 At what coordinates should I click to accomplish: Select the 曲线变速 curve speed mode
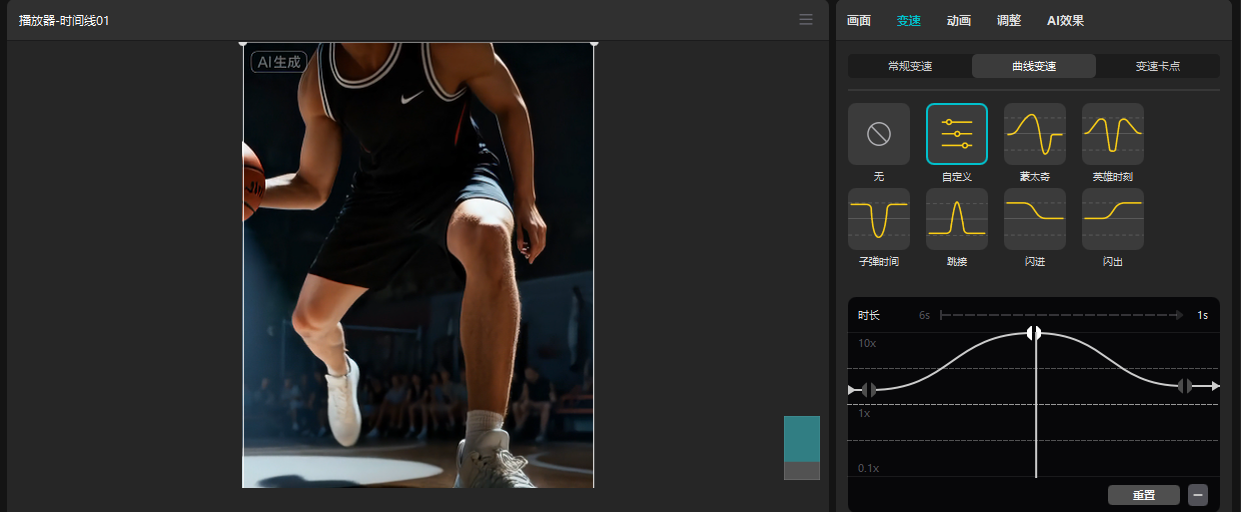1034,67
